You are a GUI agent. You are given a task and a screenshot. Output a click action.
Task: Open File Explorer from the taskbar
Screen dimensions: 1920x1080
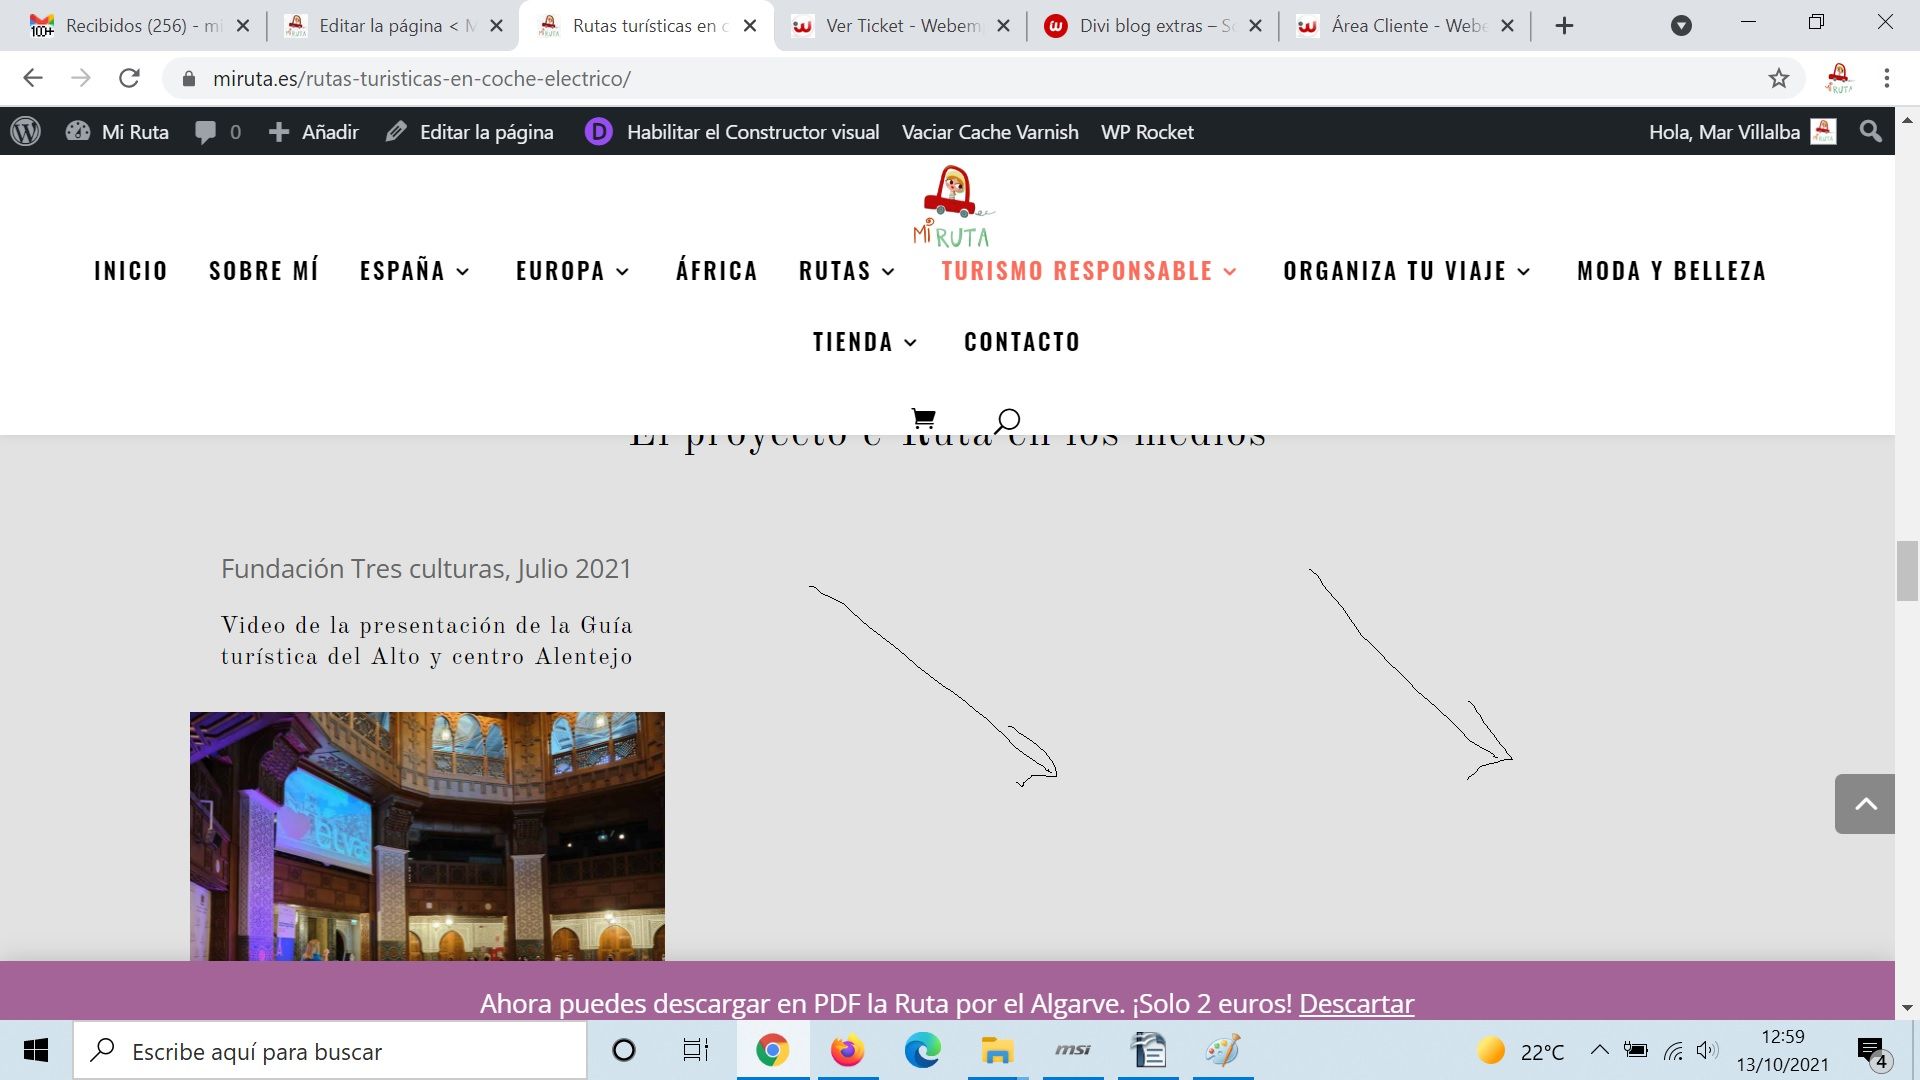(x=997, y=1051)
